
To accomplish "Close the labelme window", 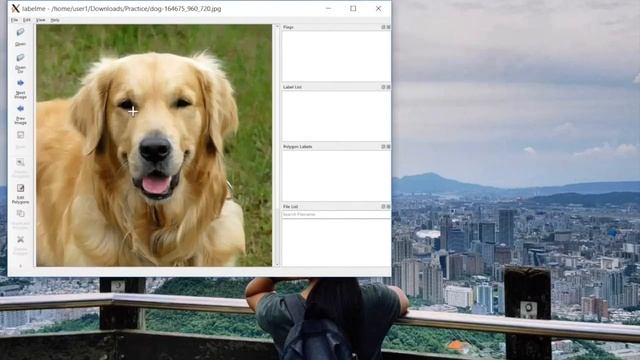I will (378, 9).
